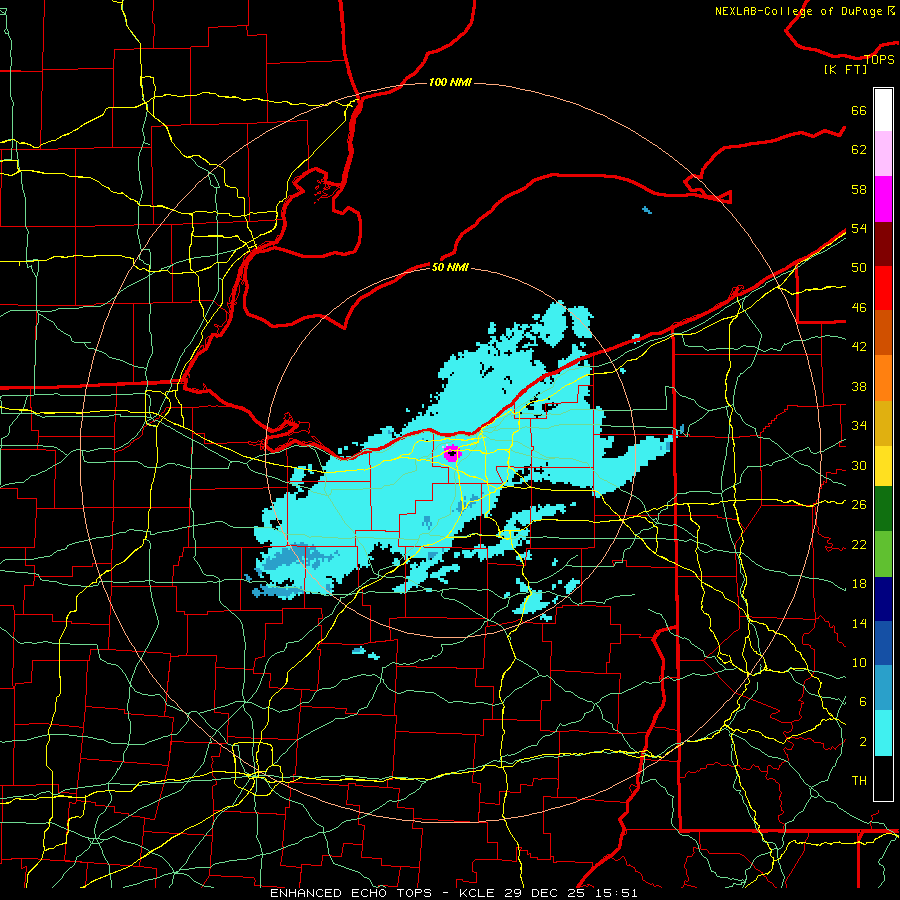Select the KCLE radar site identifier
Screen dimensions: 900x900
(478, 893)
